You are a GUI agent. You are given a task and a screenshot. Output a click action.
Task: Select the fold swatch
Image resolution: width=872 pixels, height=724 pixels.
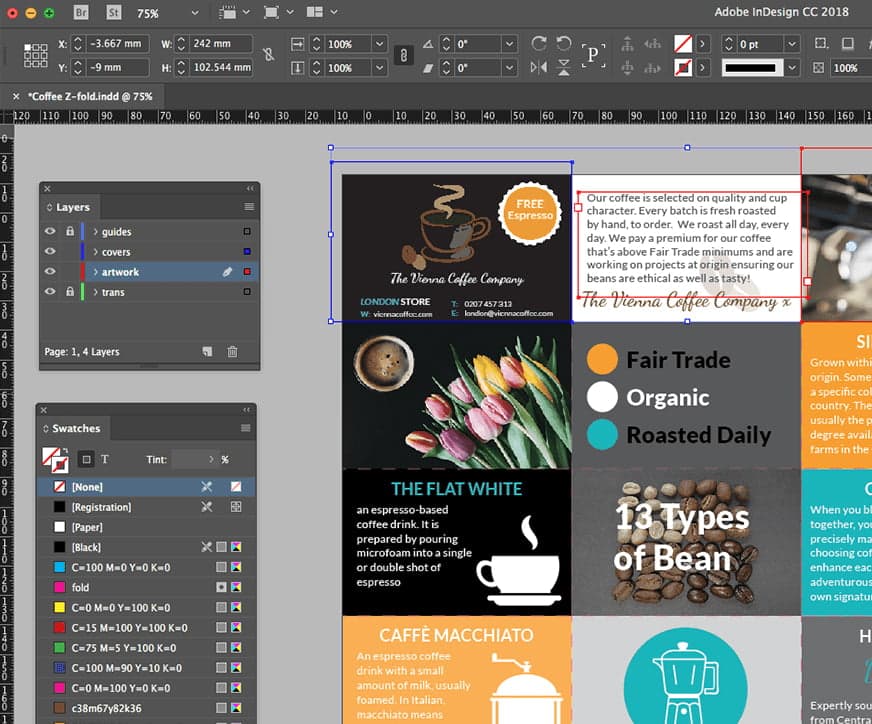[146, 587]
